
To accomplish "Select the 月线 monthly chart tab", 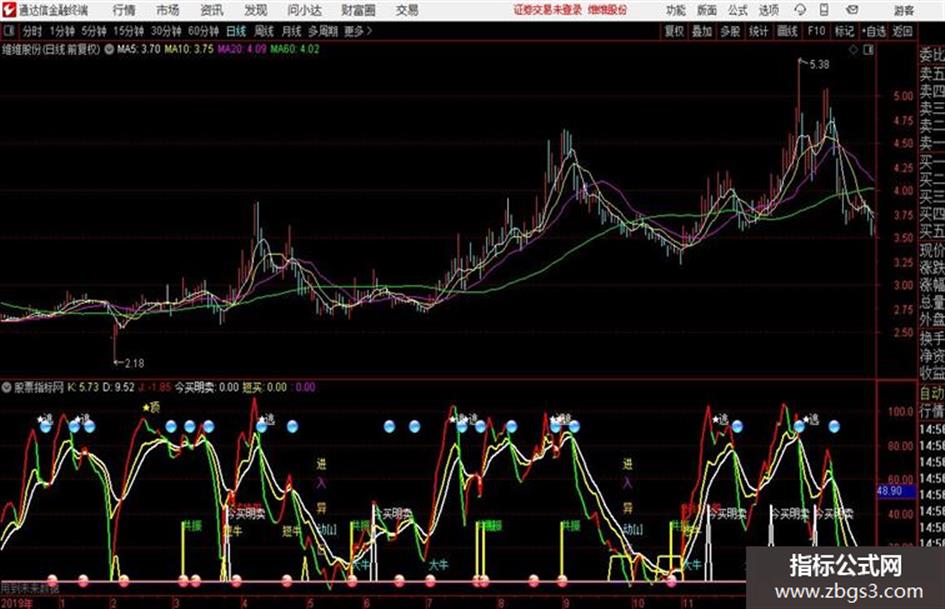I will (x=292, y=31).
